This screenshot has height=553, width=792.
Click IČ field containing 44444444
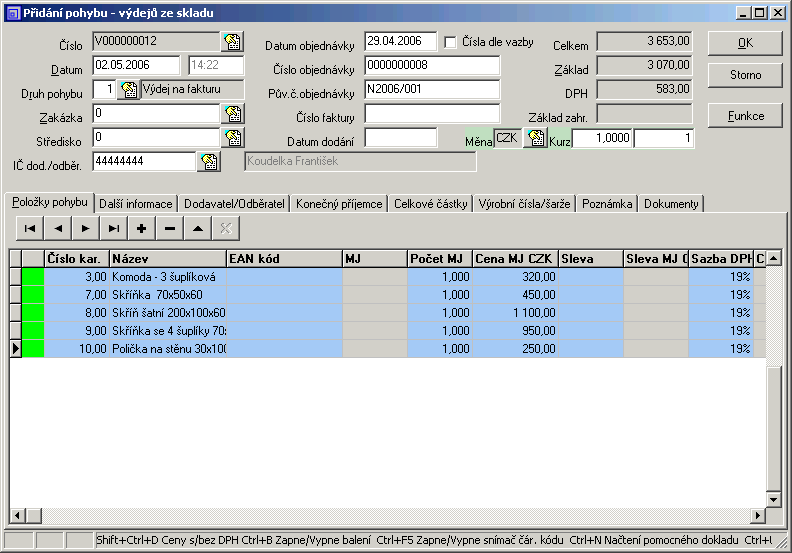coord(143,162)
